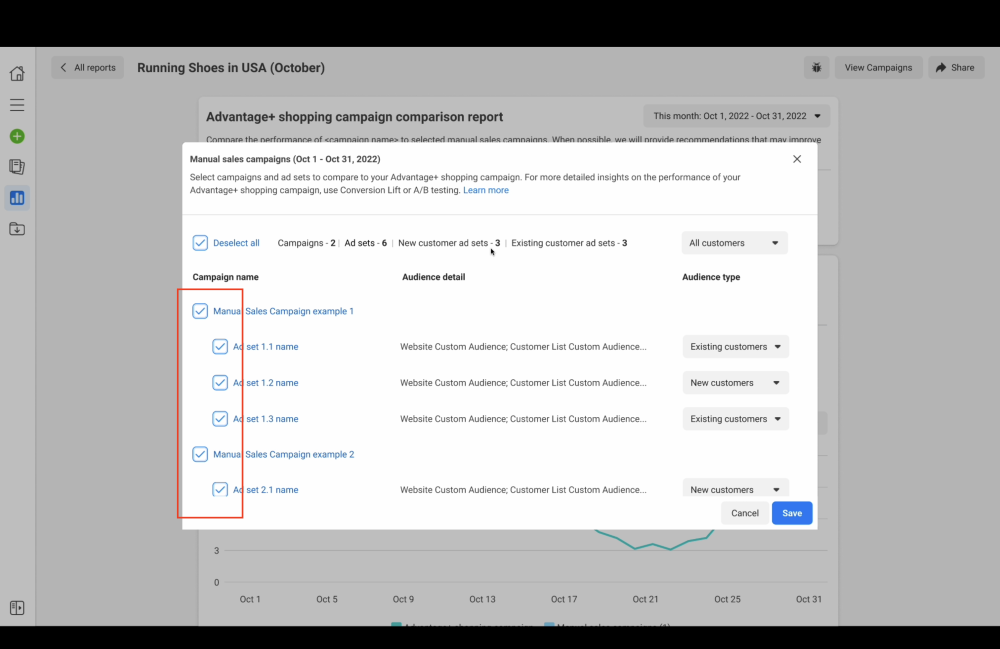Image resolution: width=1000 pixels, height=649 pixels.
Task: Select the bar chart reports icon
Action: pyautogui.click(x=17, y=198)
